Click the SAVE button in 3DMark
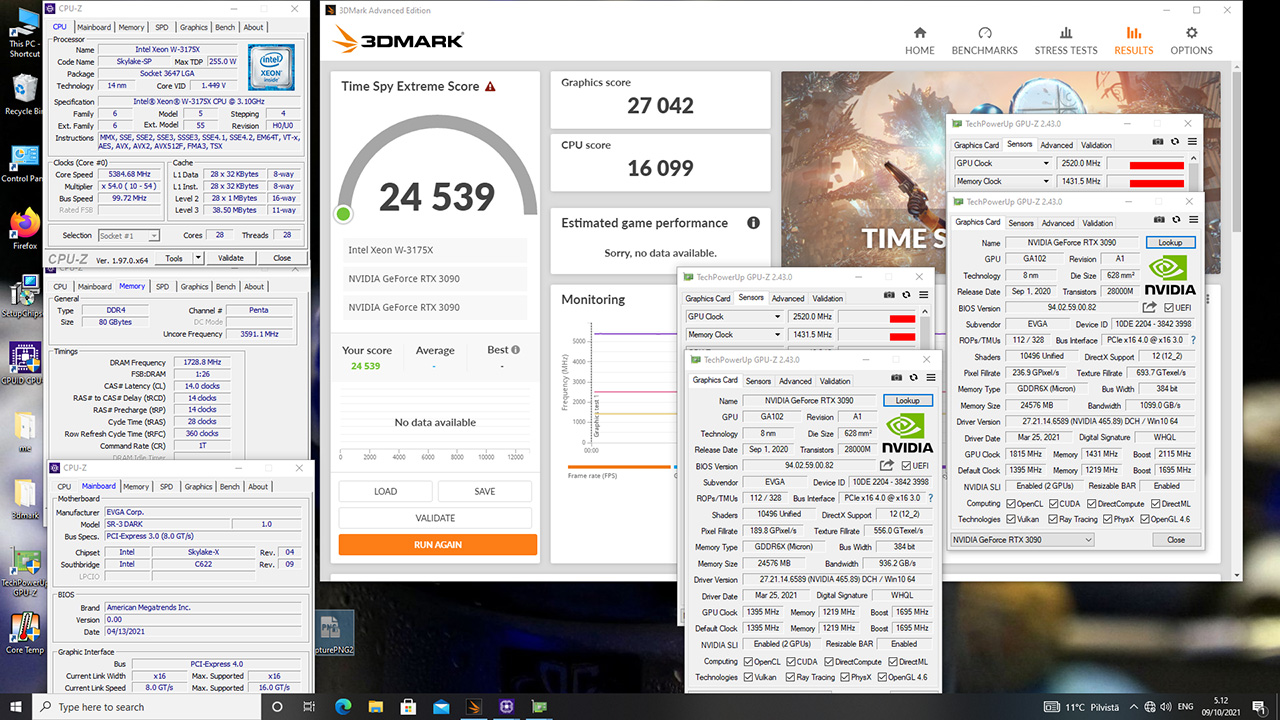This screenshot has width=1280, height=720. pyautogui.click(x=485, y=491)
